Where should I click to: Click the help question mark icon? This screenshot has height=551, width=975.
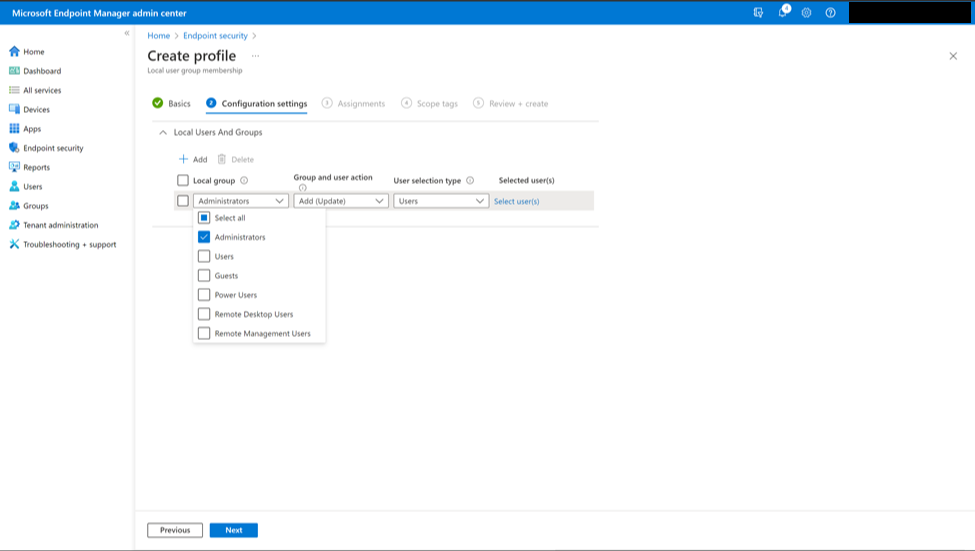pyautogui.click(x=830, y=12)
